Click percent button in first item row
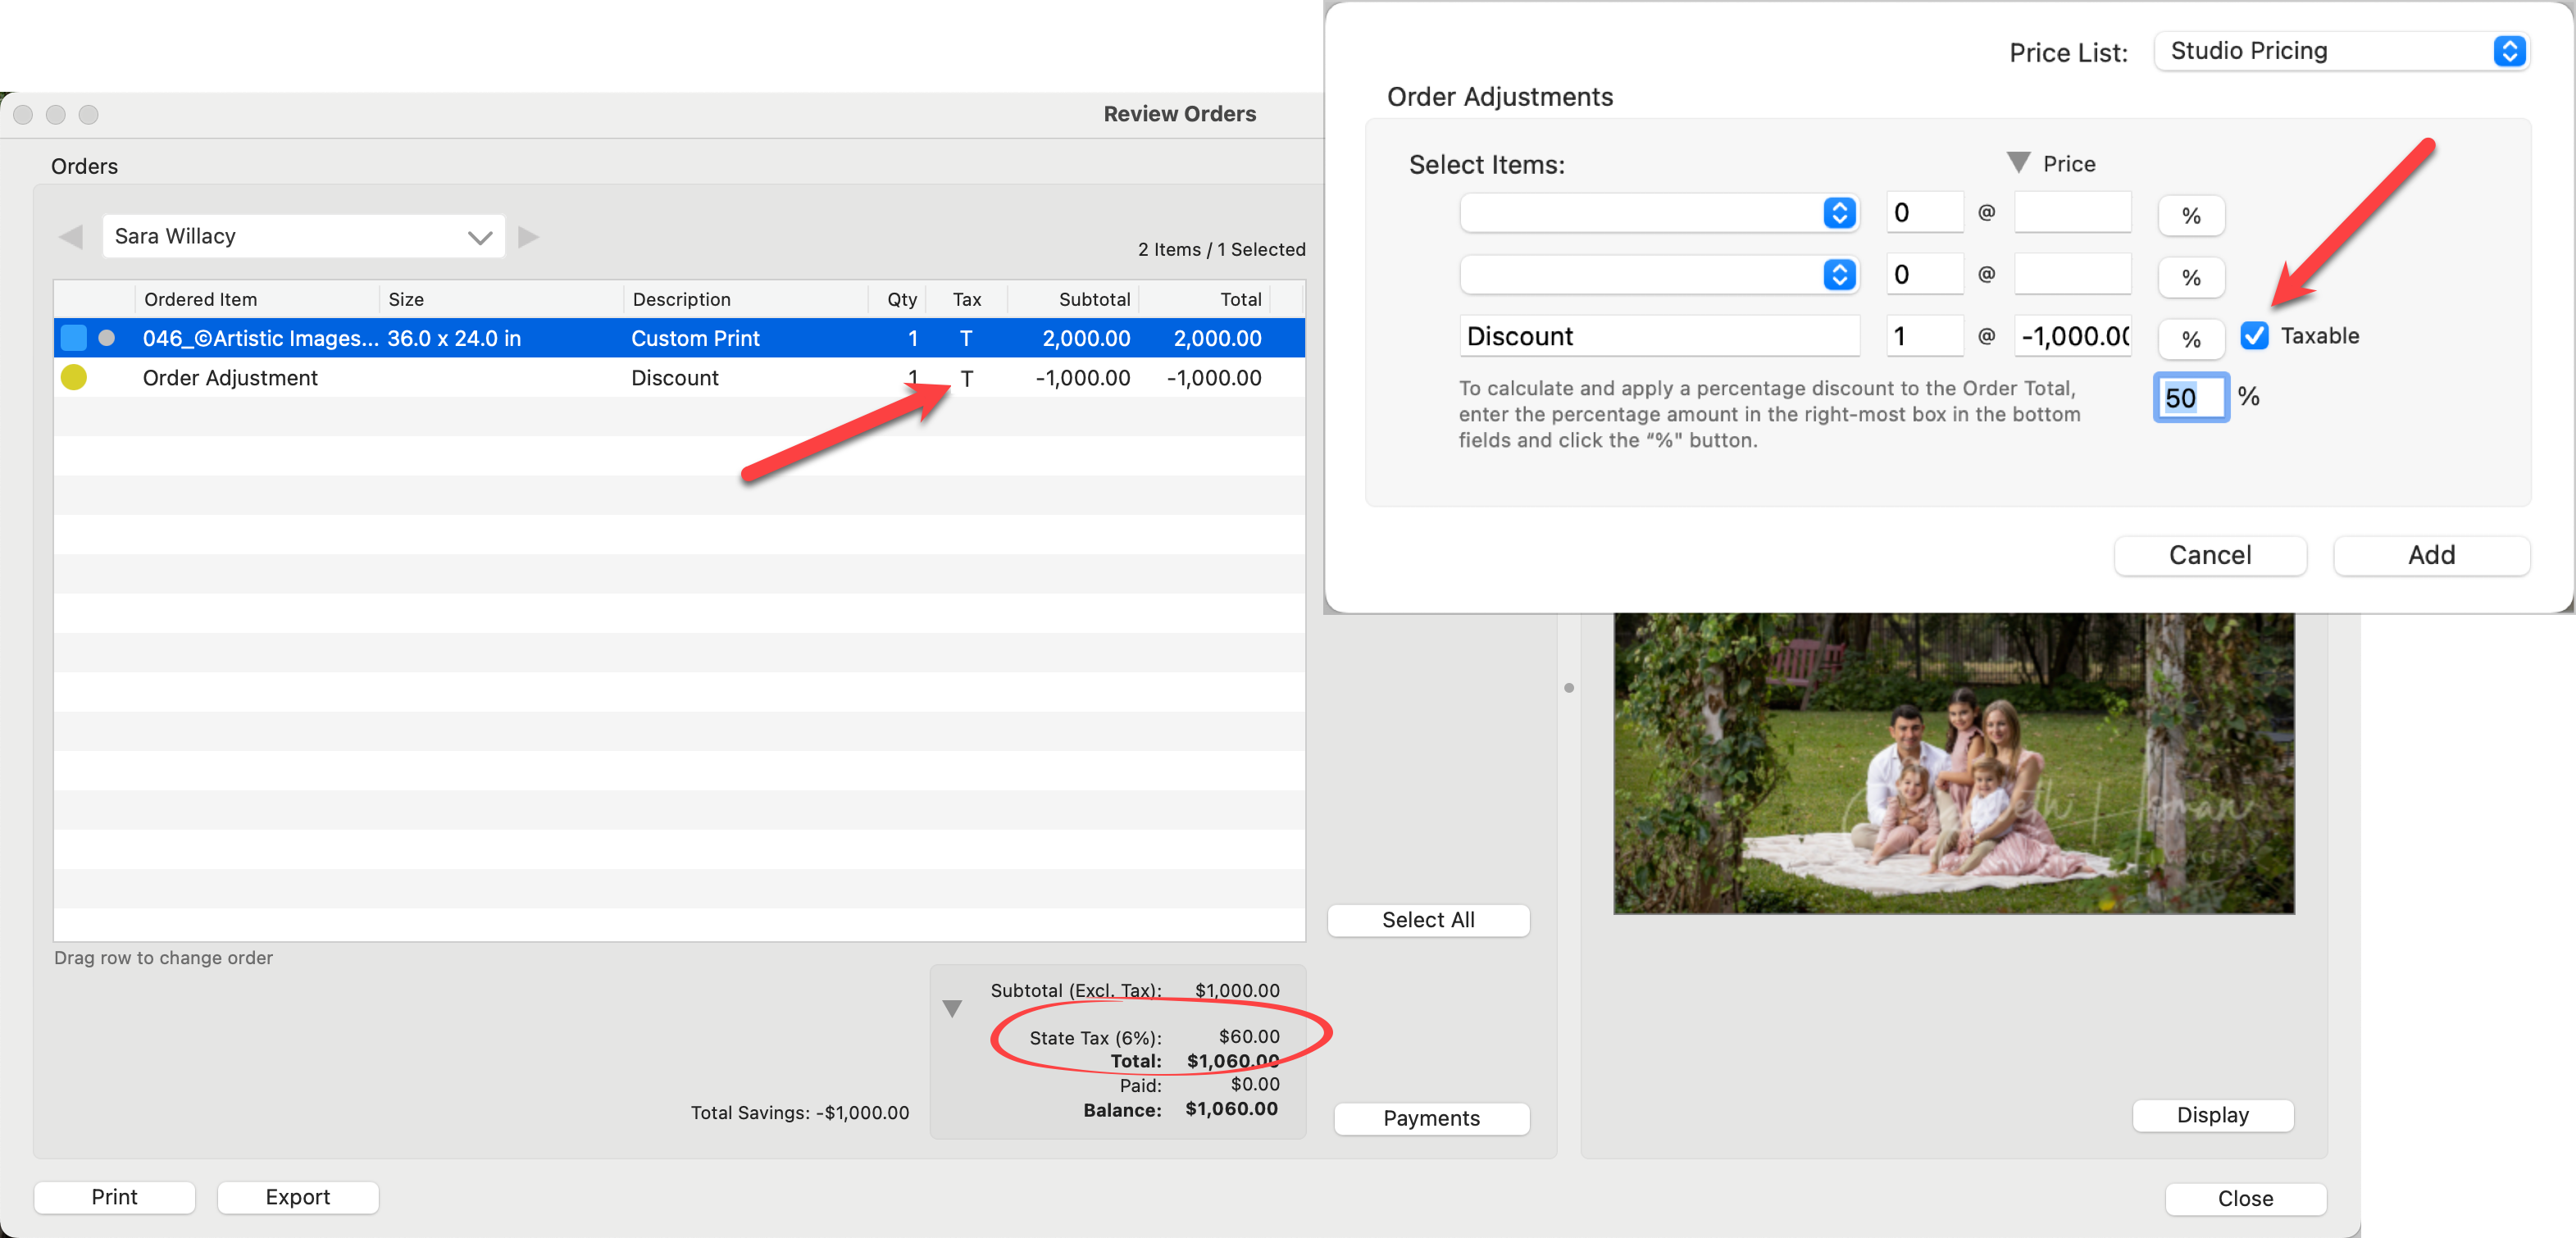The height and width of the screenshot is (1238, 2576). (2190, 216)
